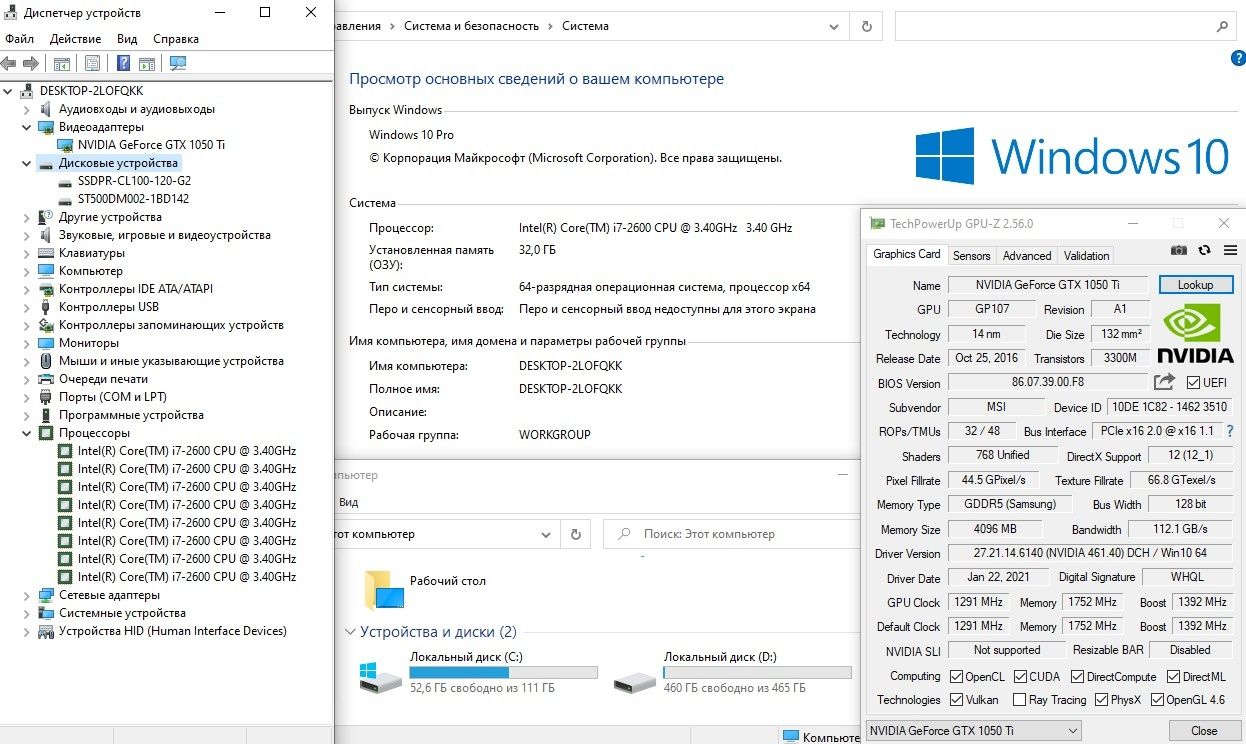Toggle the Vulkan checkbox
The height and width of the screenshot is (744, 1246).
[x=956, y=700]
